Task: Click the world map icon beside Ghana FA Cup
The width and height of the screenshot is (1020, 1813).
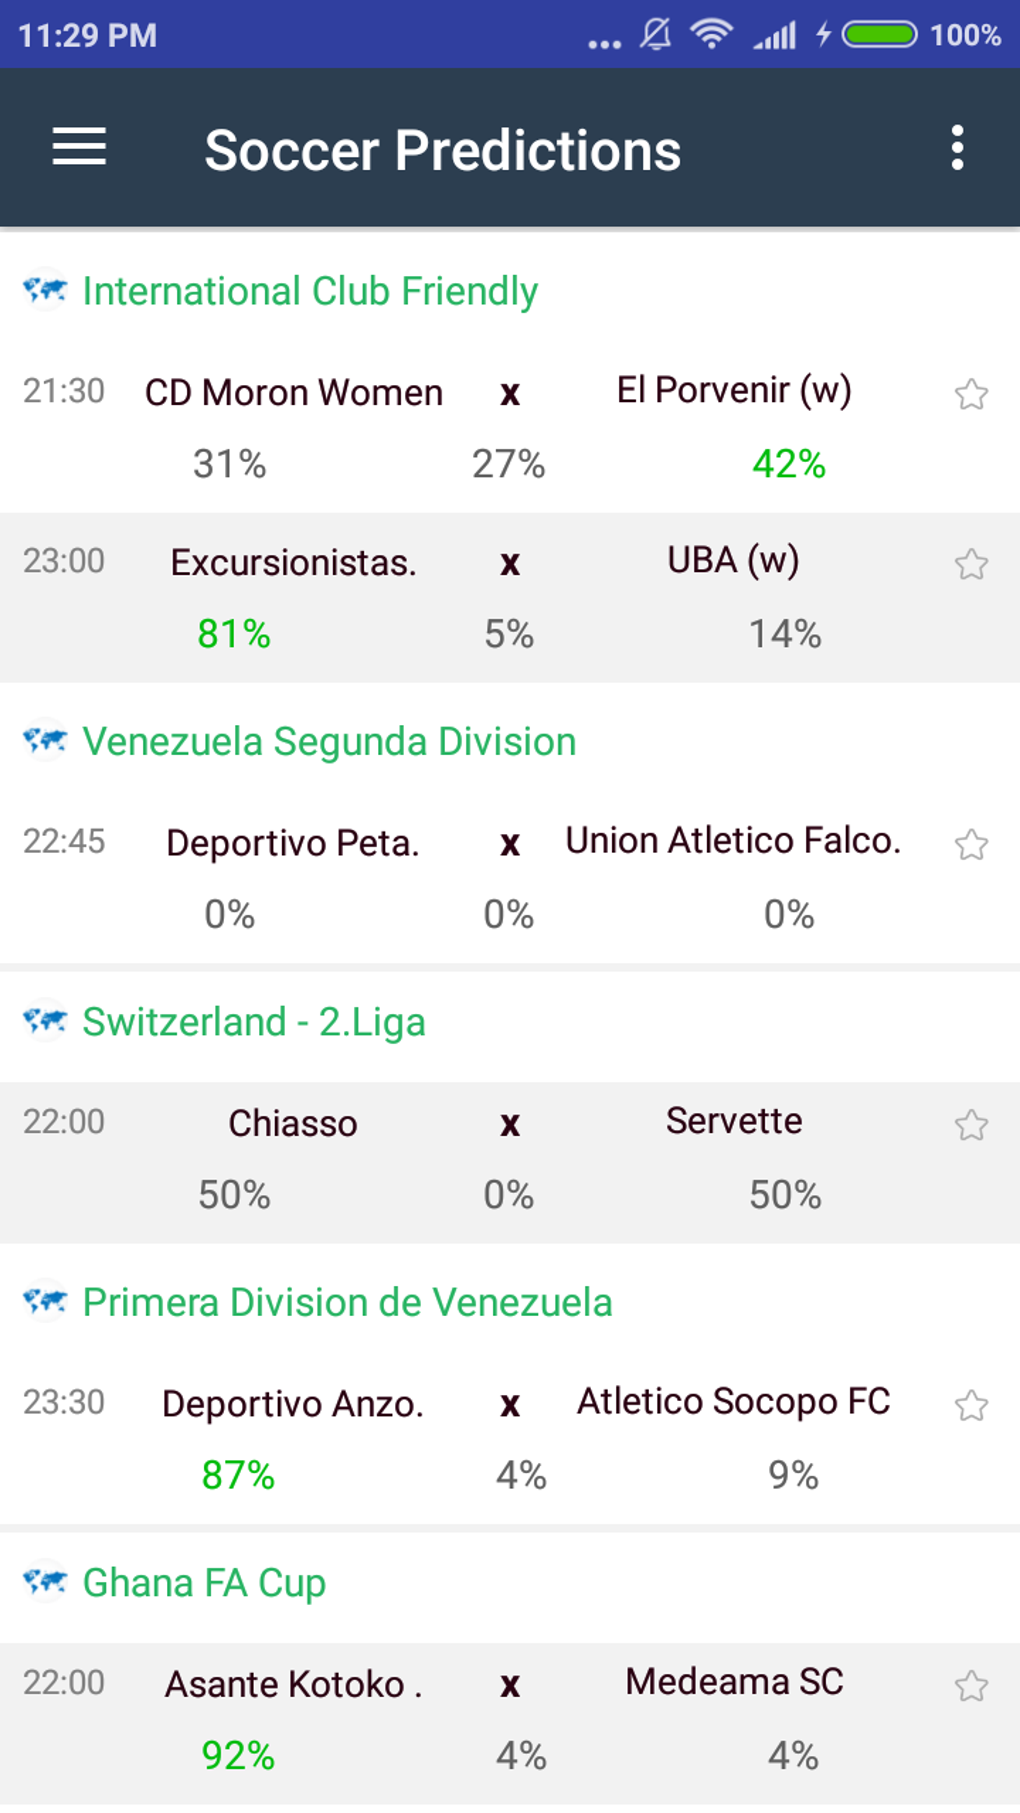Action: (x=45, y=1581)
